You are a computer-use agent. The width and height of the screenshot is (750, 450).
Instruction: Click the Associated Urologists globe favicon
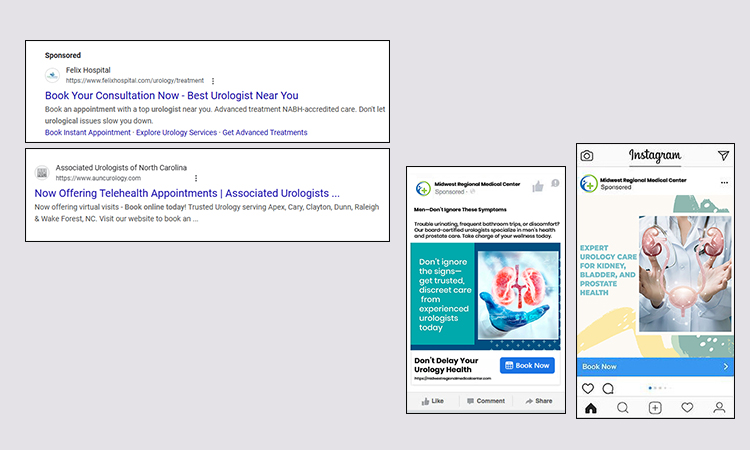[x=42, y=173]
